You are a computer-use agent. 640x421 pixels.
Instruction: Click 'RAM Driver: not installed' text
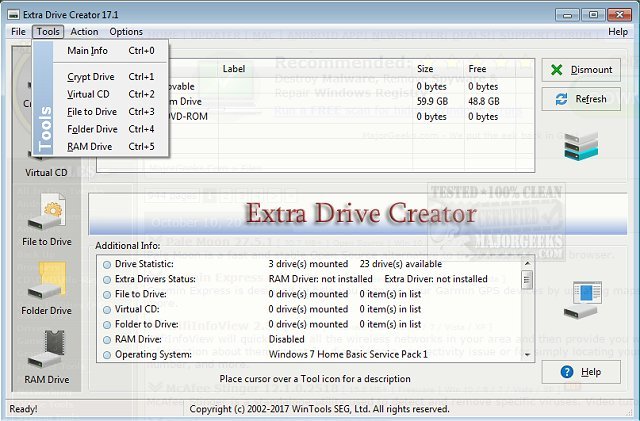click(x=320, y=279)
